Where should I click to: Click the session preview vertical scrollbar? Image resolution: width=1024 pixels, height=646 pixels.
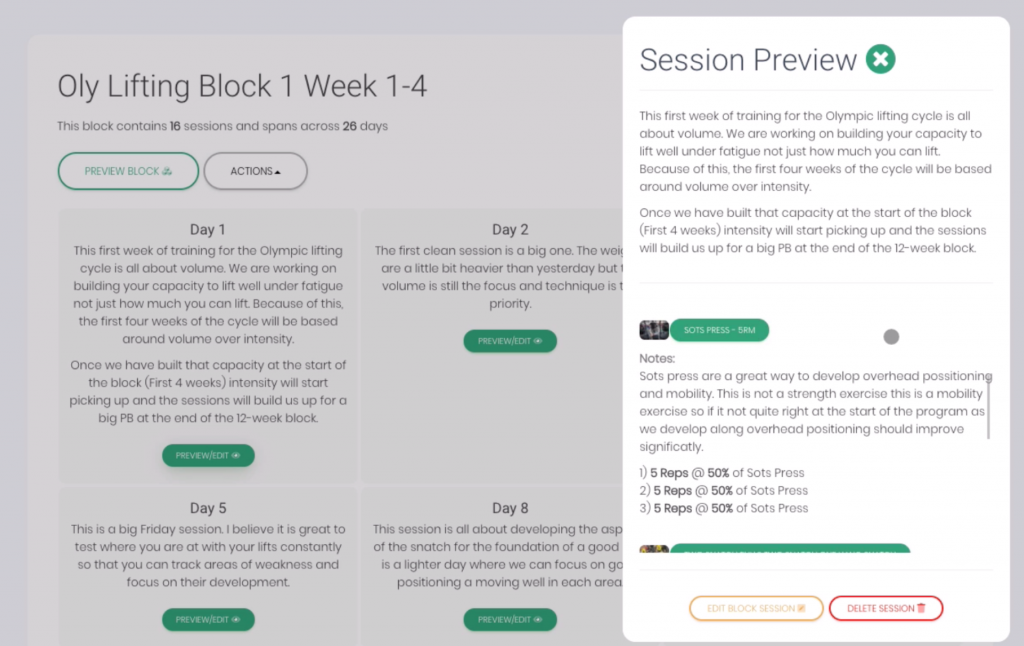[989, 406]
